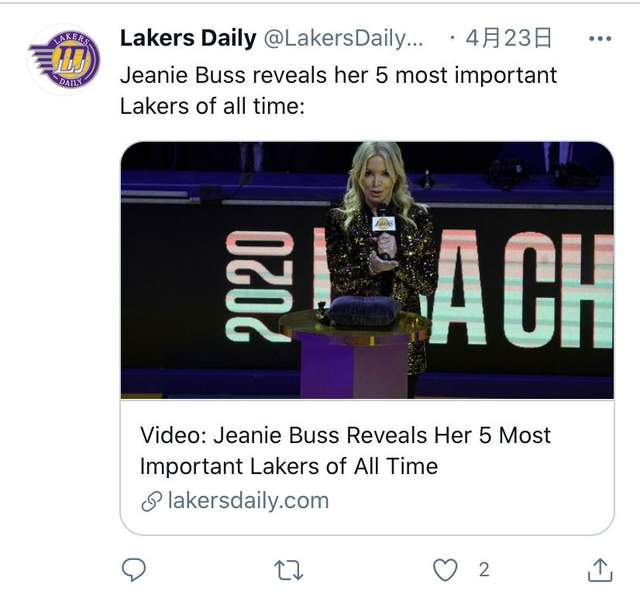
Task: Share the tweet using the upload icon
Action: 599,569
